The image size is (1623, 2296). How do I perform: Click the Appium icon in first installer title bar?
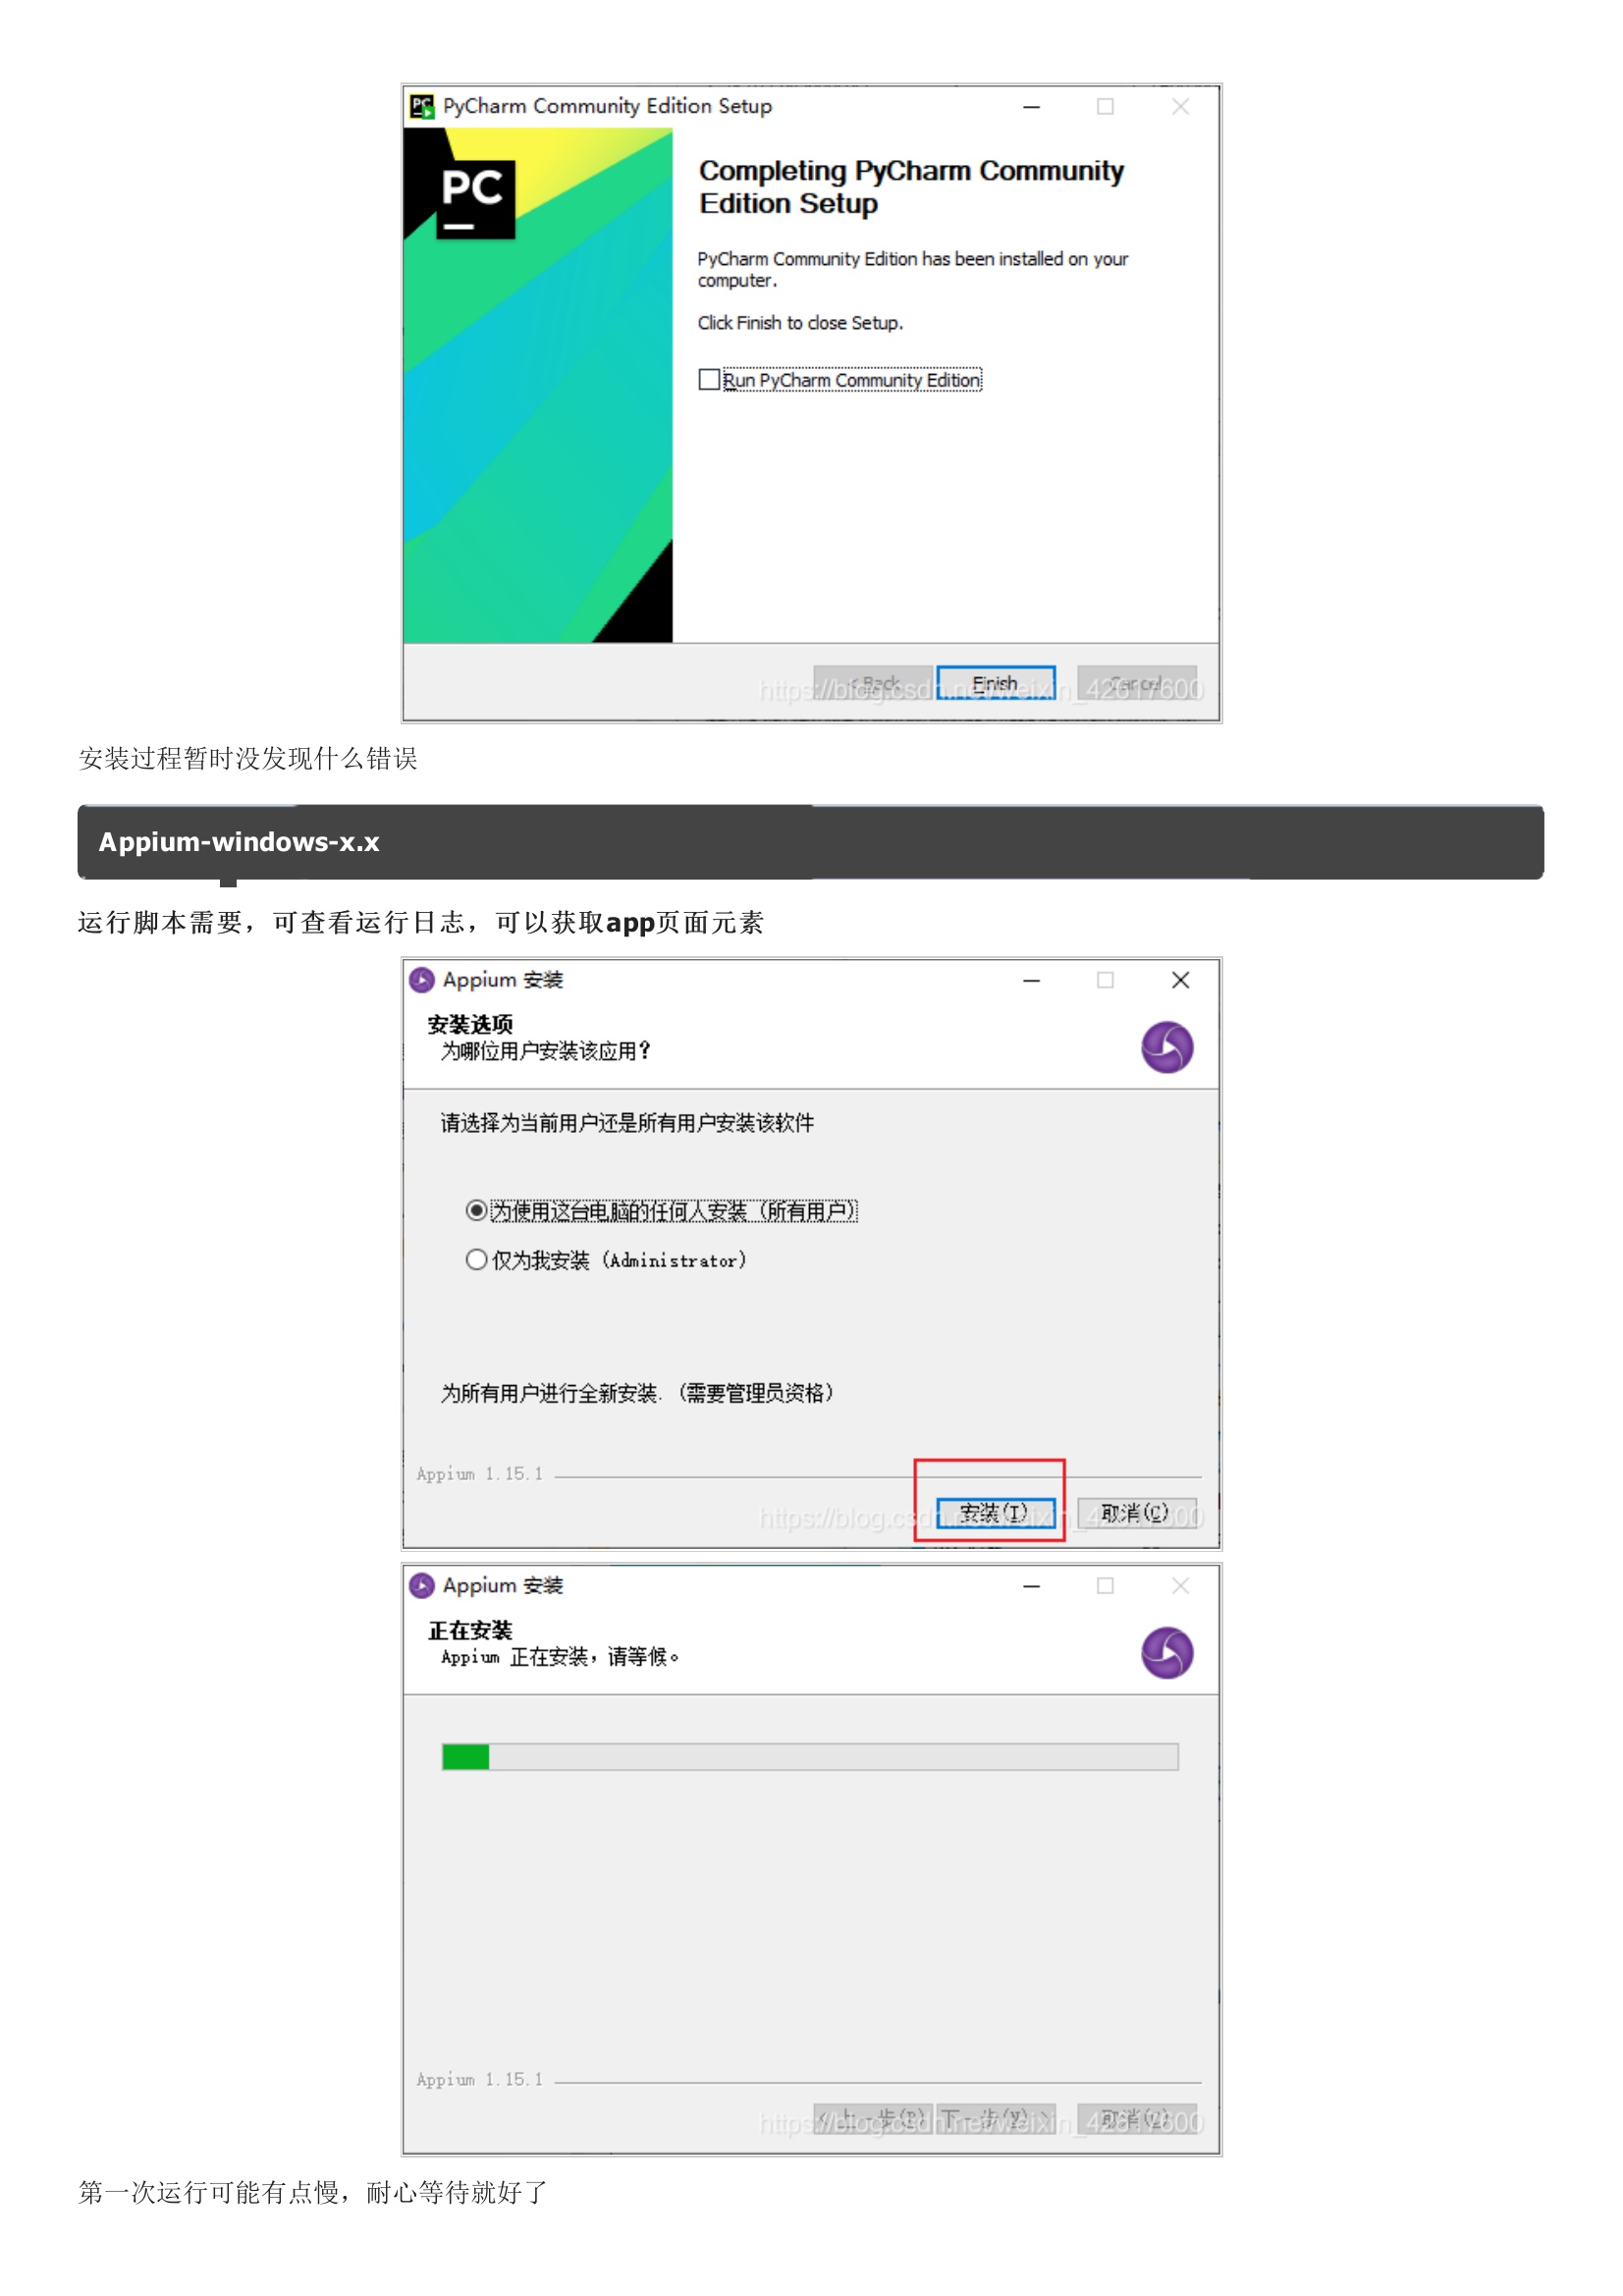pyautogui.click(x=422, y=980)
